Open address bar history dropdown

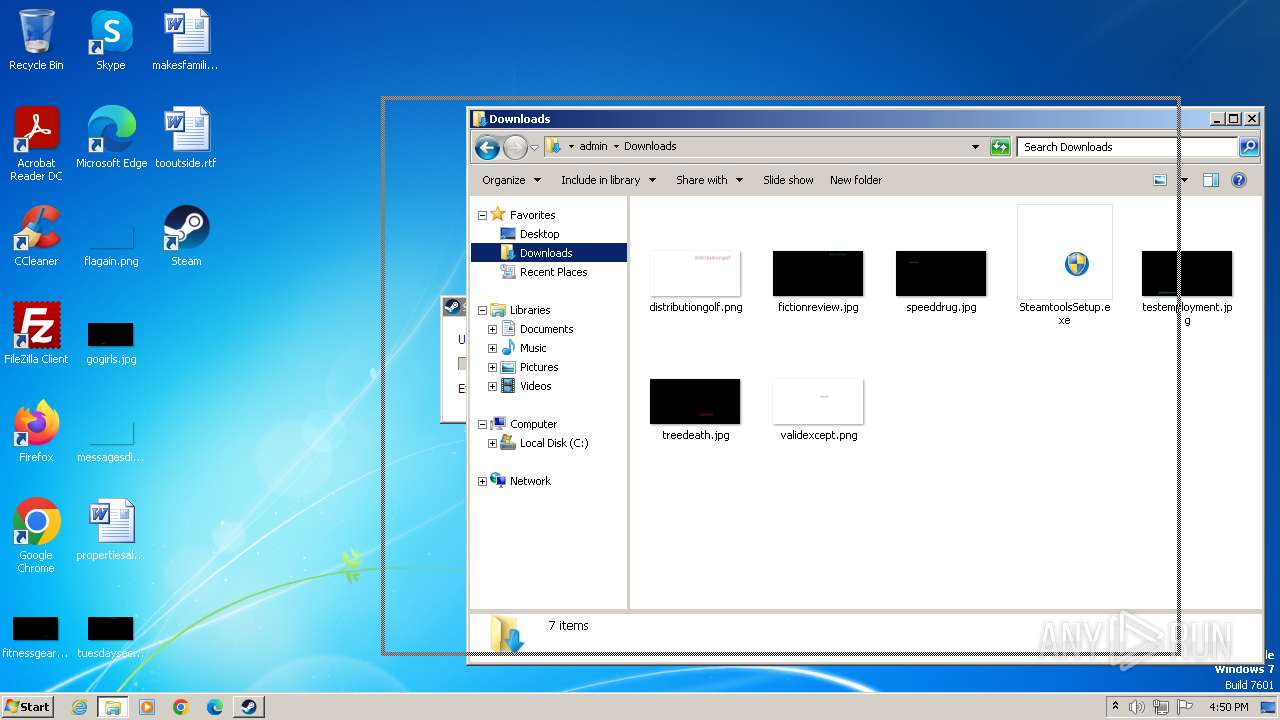975,147
